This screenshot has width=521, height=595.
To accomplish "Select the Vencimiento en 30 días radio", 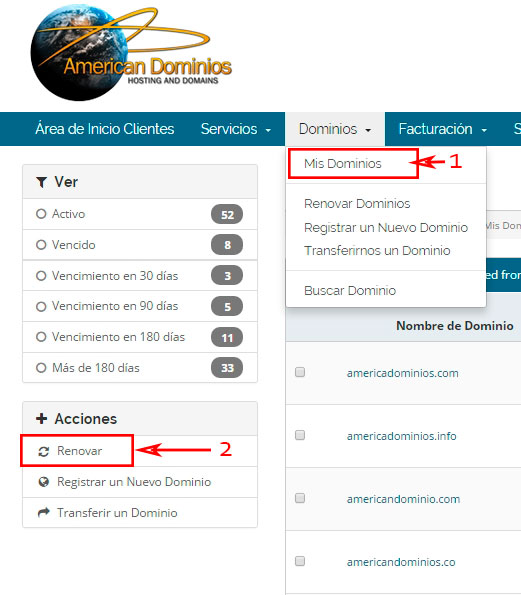I will point(41,275).
